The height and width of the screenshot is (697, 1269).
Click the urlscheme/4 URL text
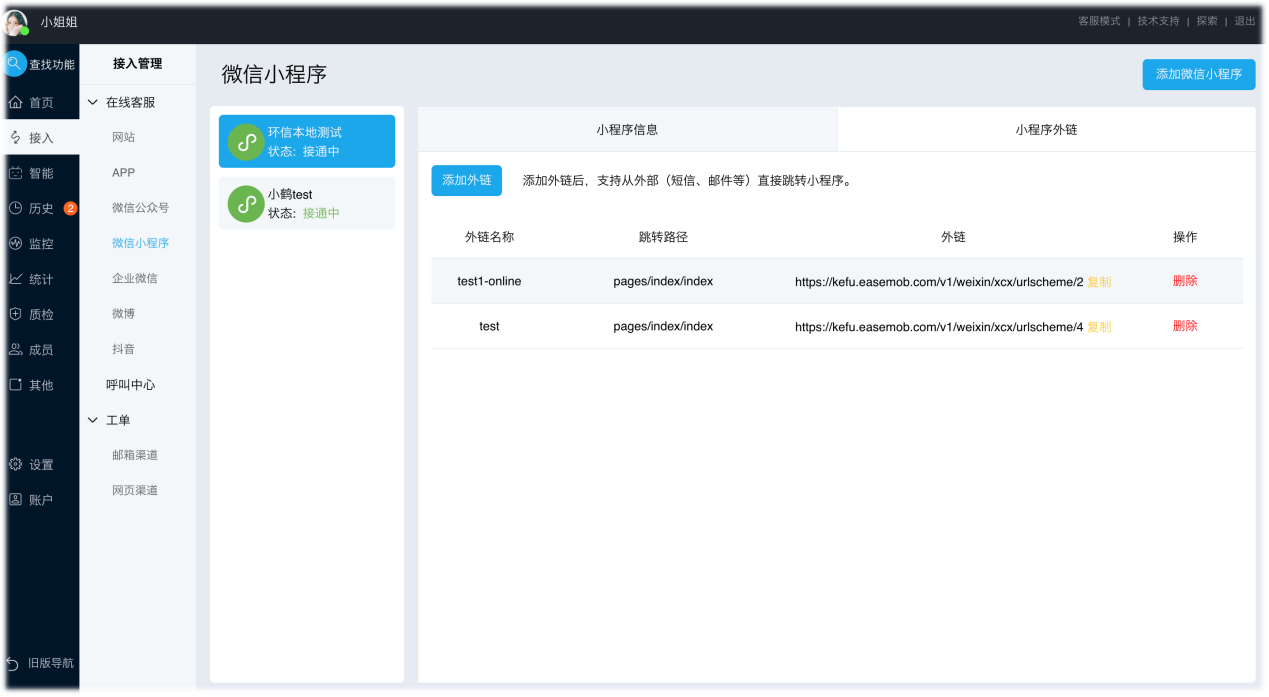click(939, 327)
